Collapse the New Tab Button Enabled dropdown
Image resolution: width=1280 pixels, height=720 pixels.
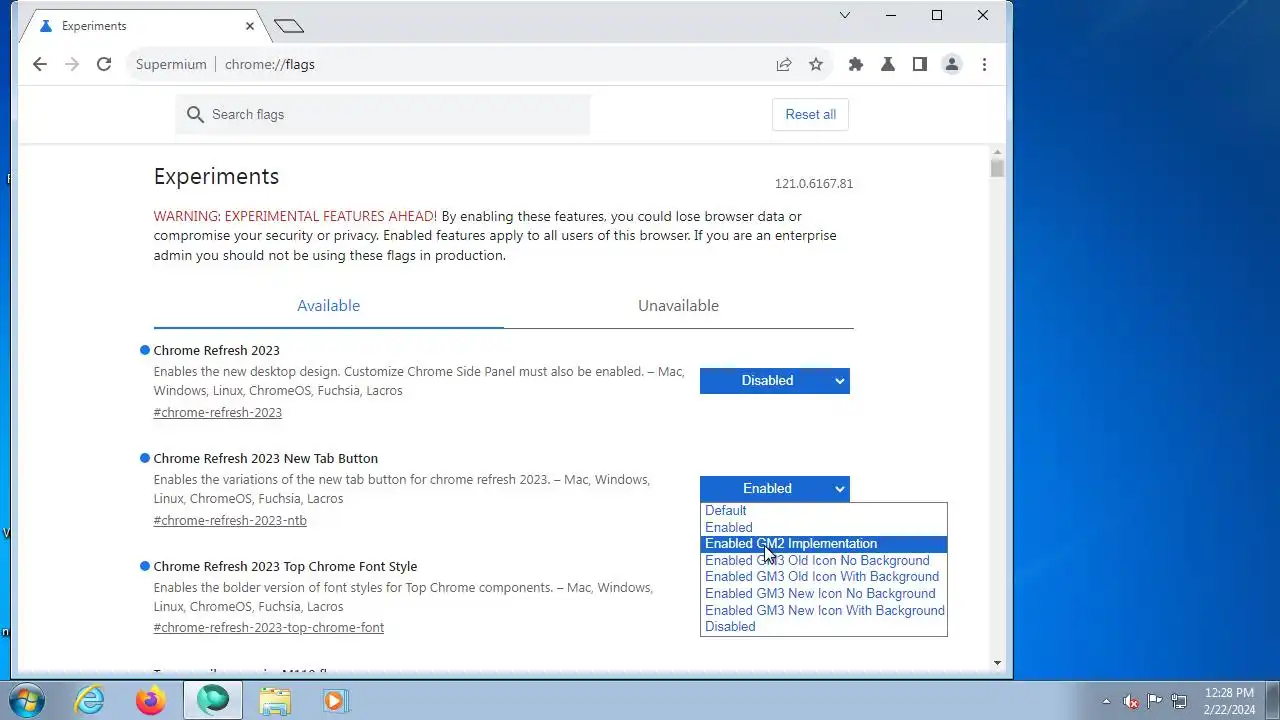(x=775, y=488)
